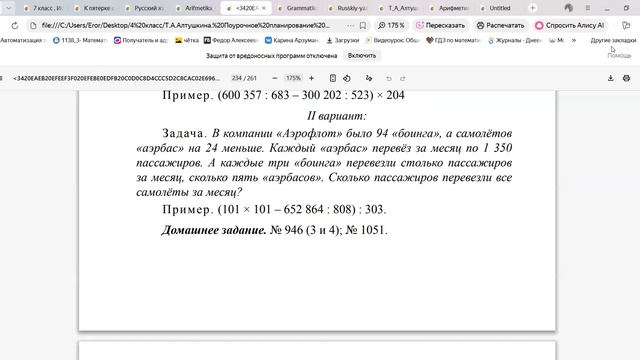The width and height of the screenshot is (640, 360).
Task: Open the Карина Арзуман bookmark
Action: coord(292,40)
